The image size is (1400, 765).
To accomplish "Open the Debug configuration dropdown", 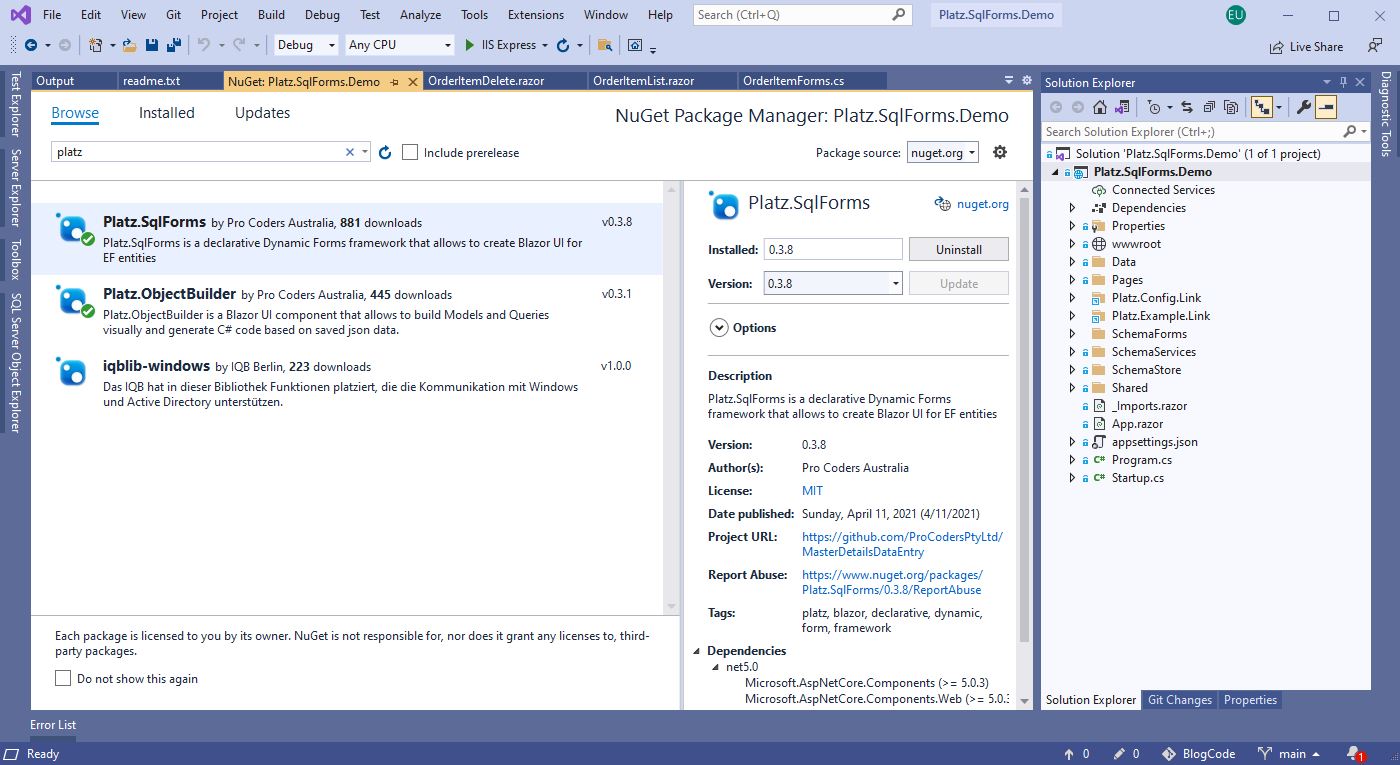I will coord(306,45).
